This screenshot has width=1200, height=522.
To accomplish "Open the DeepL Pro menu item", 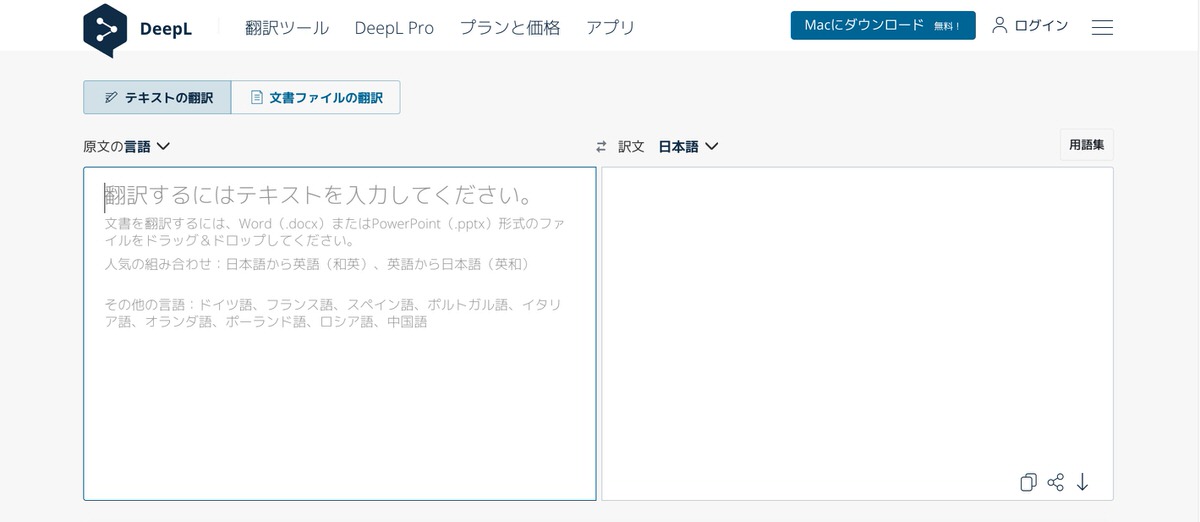I will [x=394, y=28].
